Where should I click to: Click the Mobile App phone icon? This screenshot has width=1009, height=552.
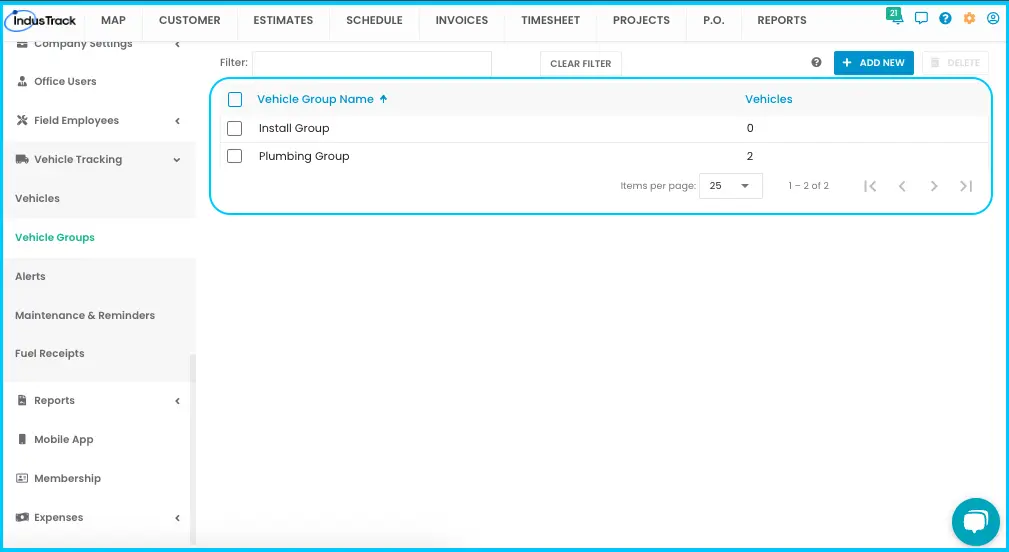[22, 439]
